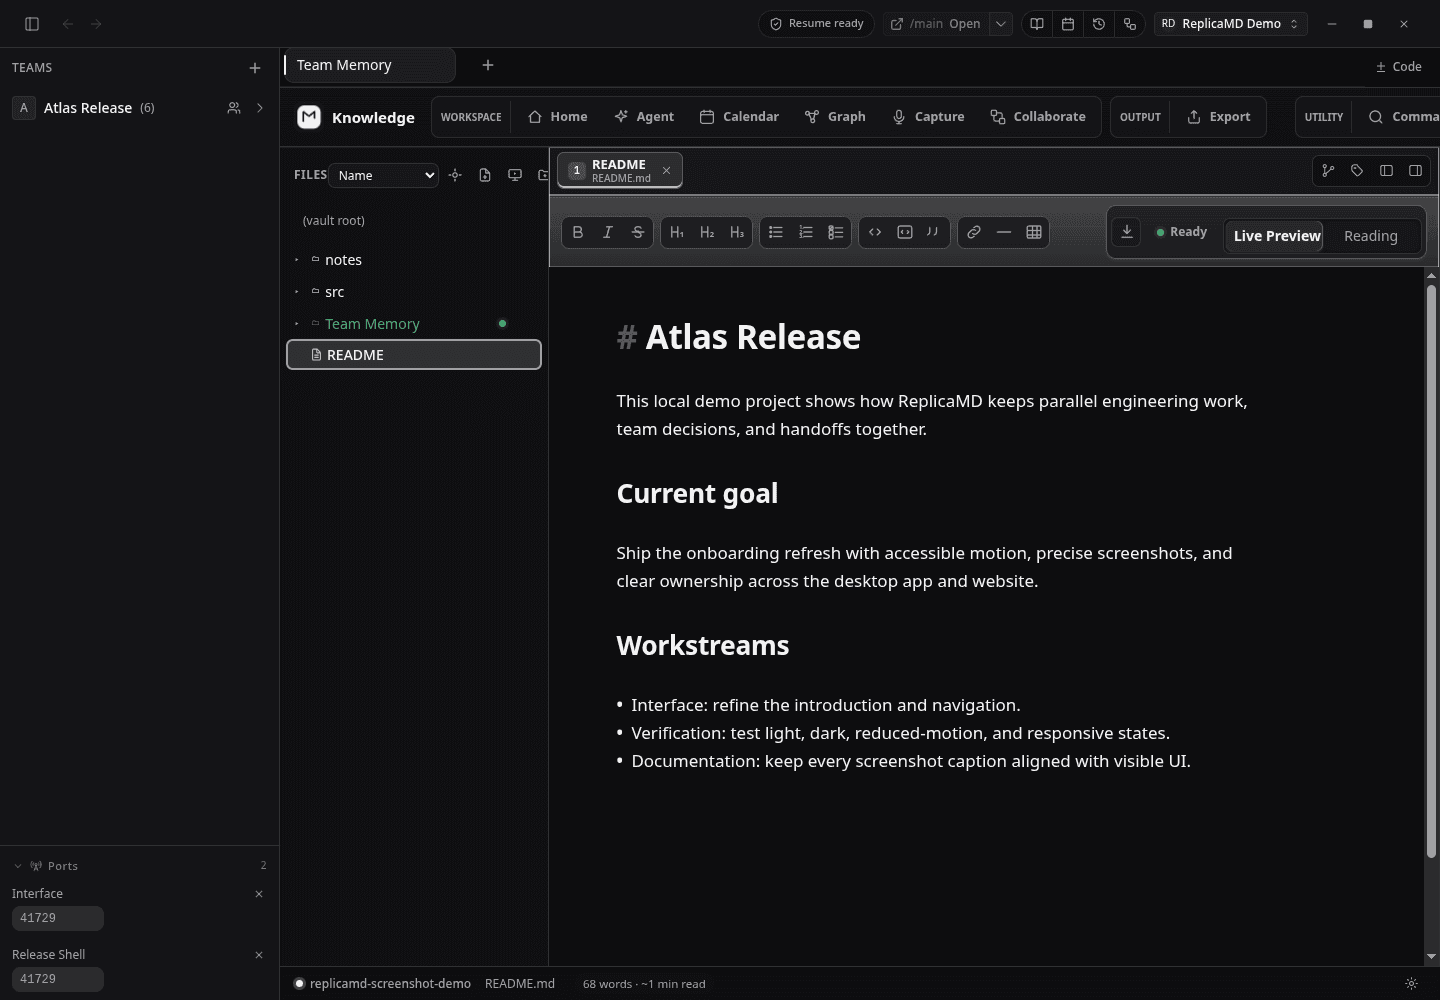This screenshot has height=1000, width=1440.
Task: Toggle the left sidebar from title bar
Action: [32, 24]
